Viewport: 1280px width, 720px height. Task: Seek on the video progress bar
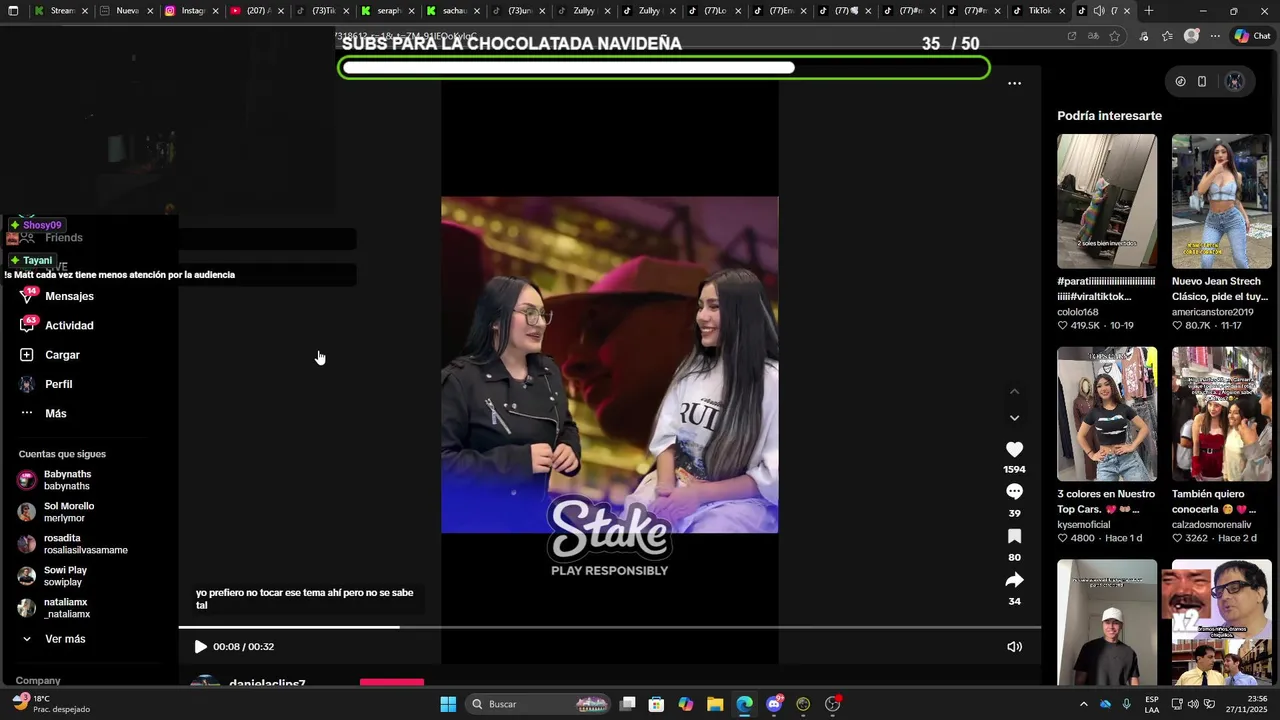(x=610, y=627)
